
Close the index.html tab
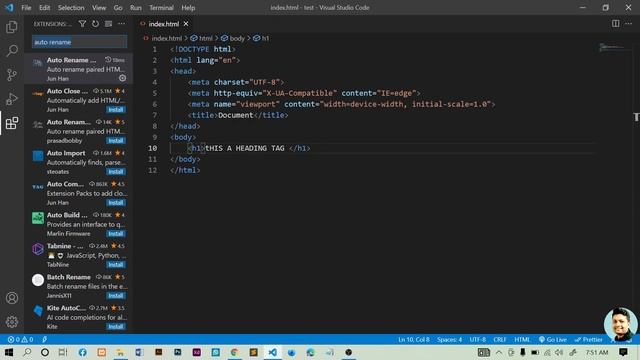[186, 24]
